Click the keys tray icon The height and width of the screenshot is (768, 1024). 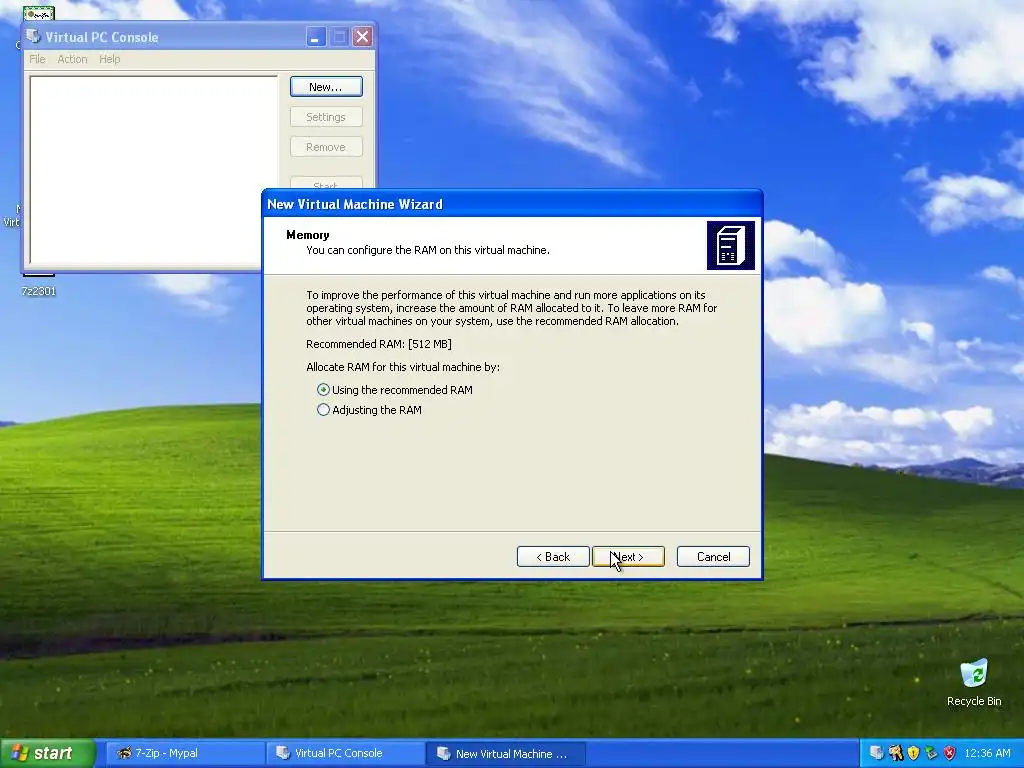[895, 753]
